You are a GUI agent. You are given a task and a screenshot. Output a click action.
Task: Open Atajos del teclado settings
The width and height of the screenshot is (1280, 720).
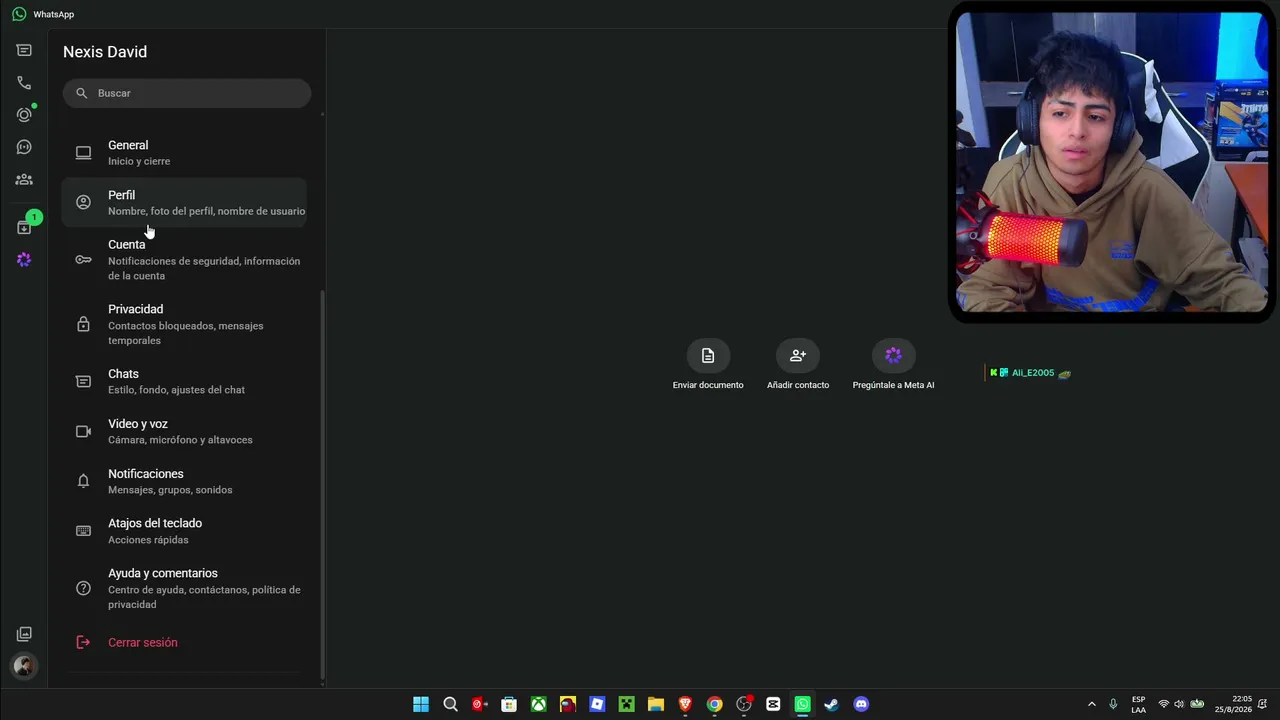[x=184, y=531]
